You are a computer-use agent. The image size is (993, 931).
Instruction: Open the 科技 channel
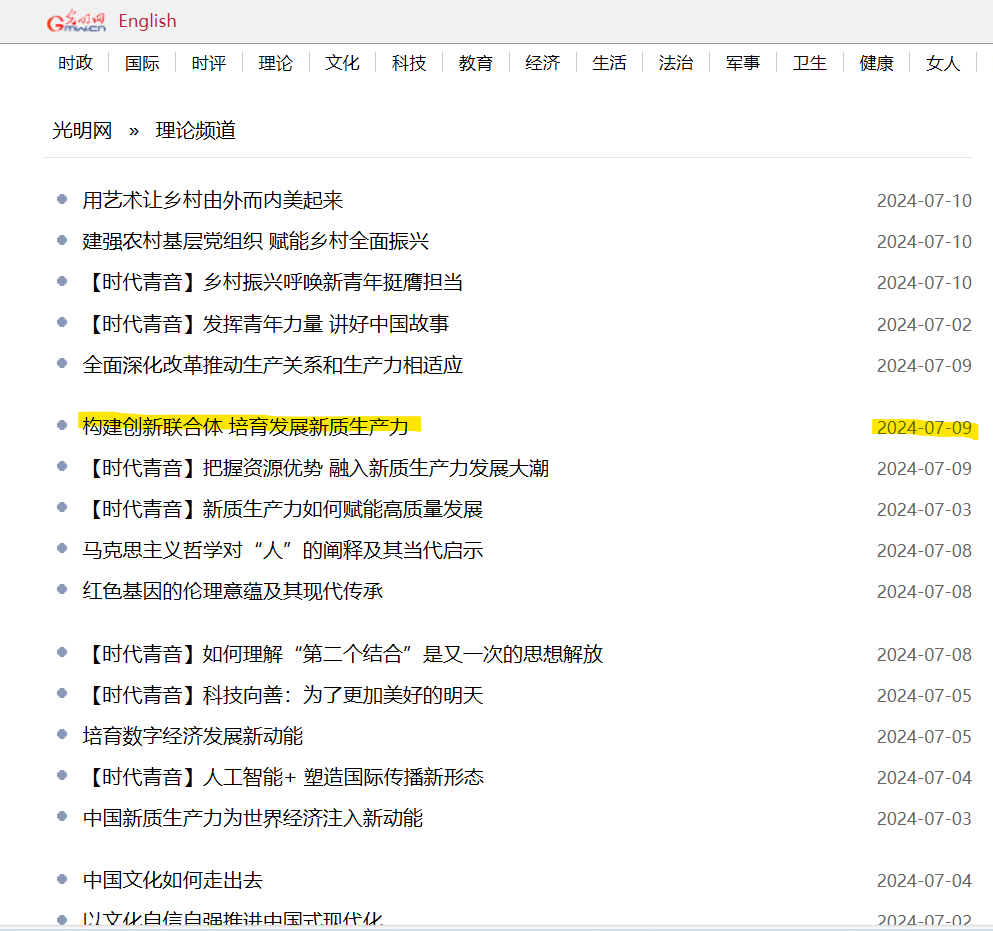[x=409, y=63]
